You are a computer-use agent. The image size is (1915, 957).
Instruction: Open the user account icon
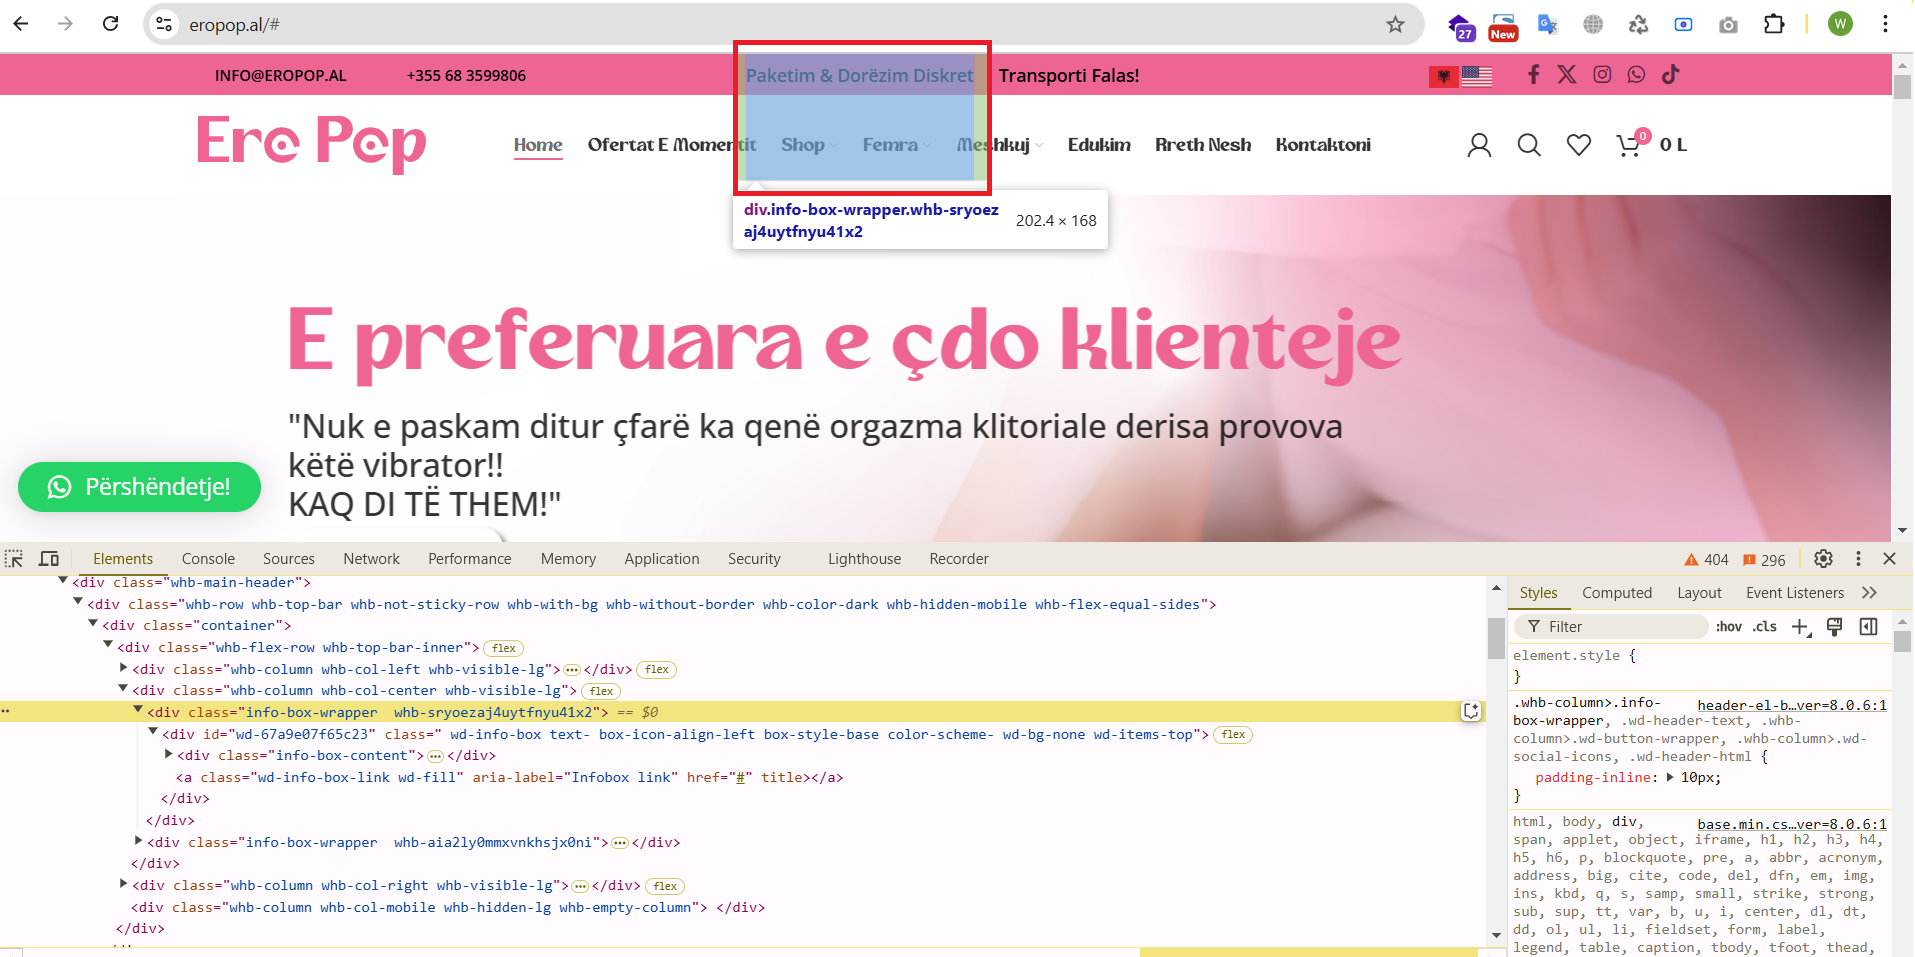coord(1479,146)
